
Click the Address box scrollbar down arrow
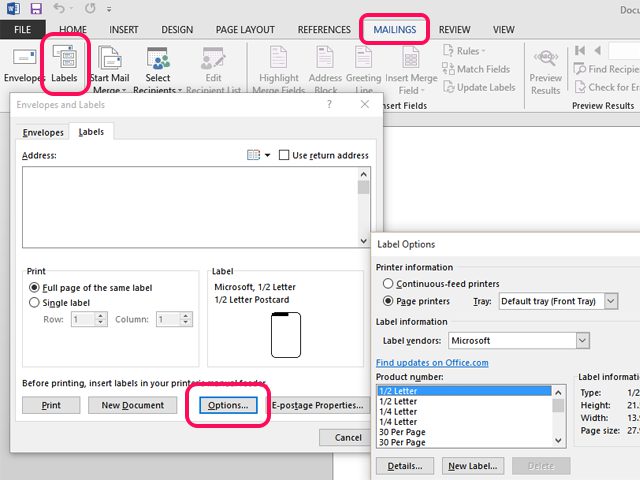[x=364, y=241]
